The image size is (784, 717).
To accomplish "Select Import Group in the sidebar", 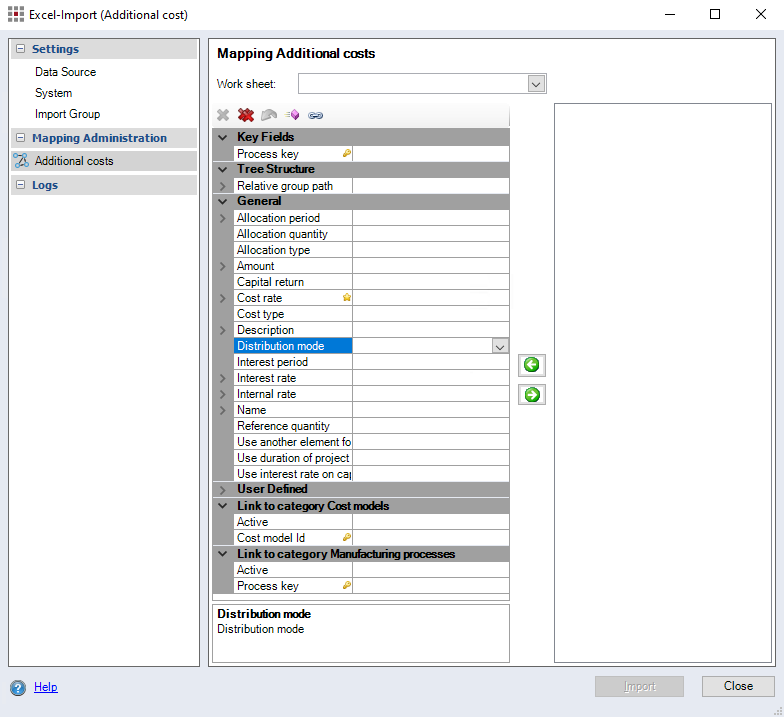I will (67, 114).
